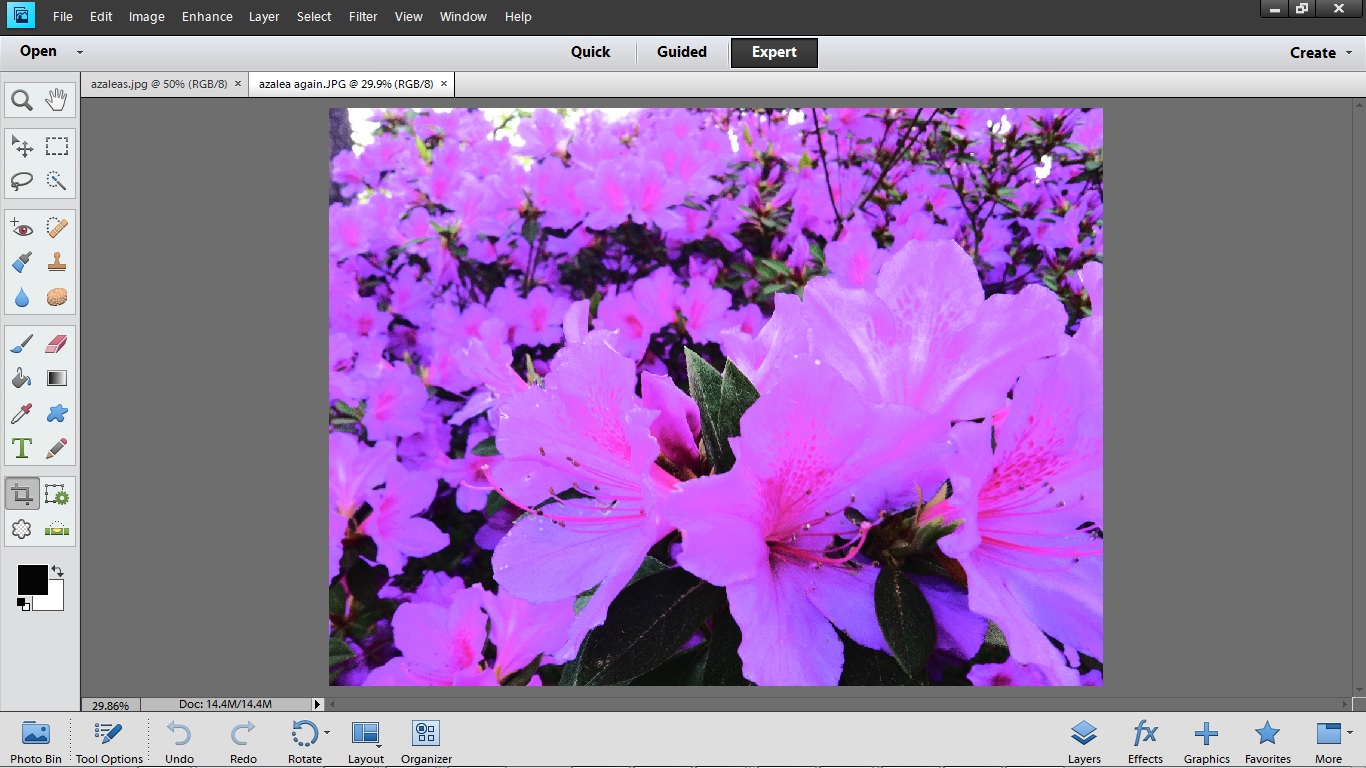
Task: Select the Red Eye Removal tool
Action: coord(22,229)
